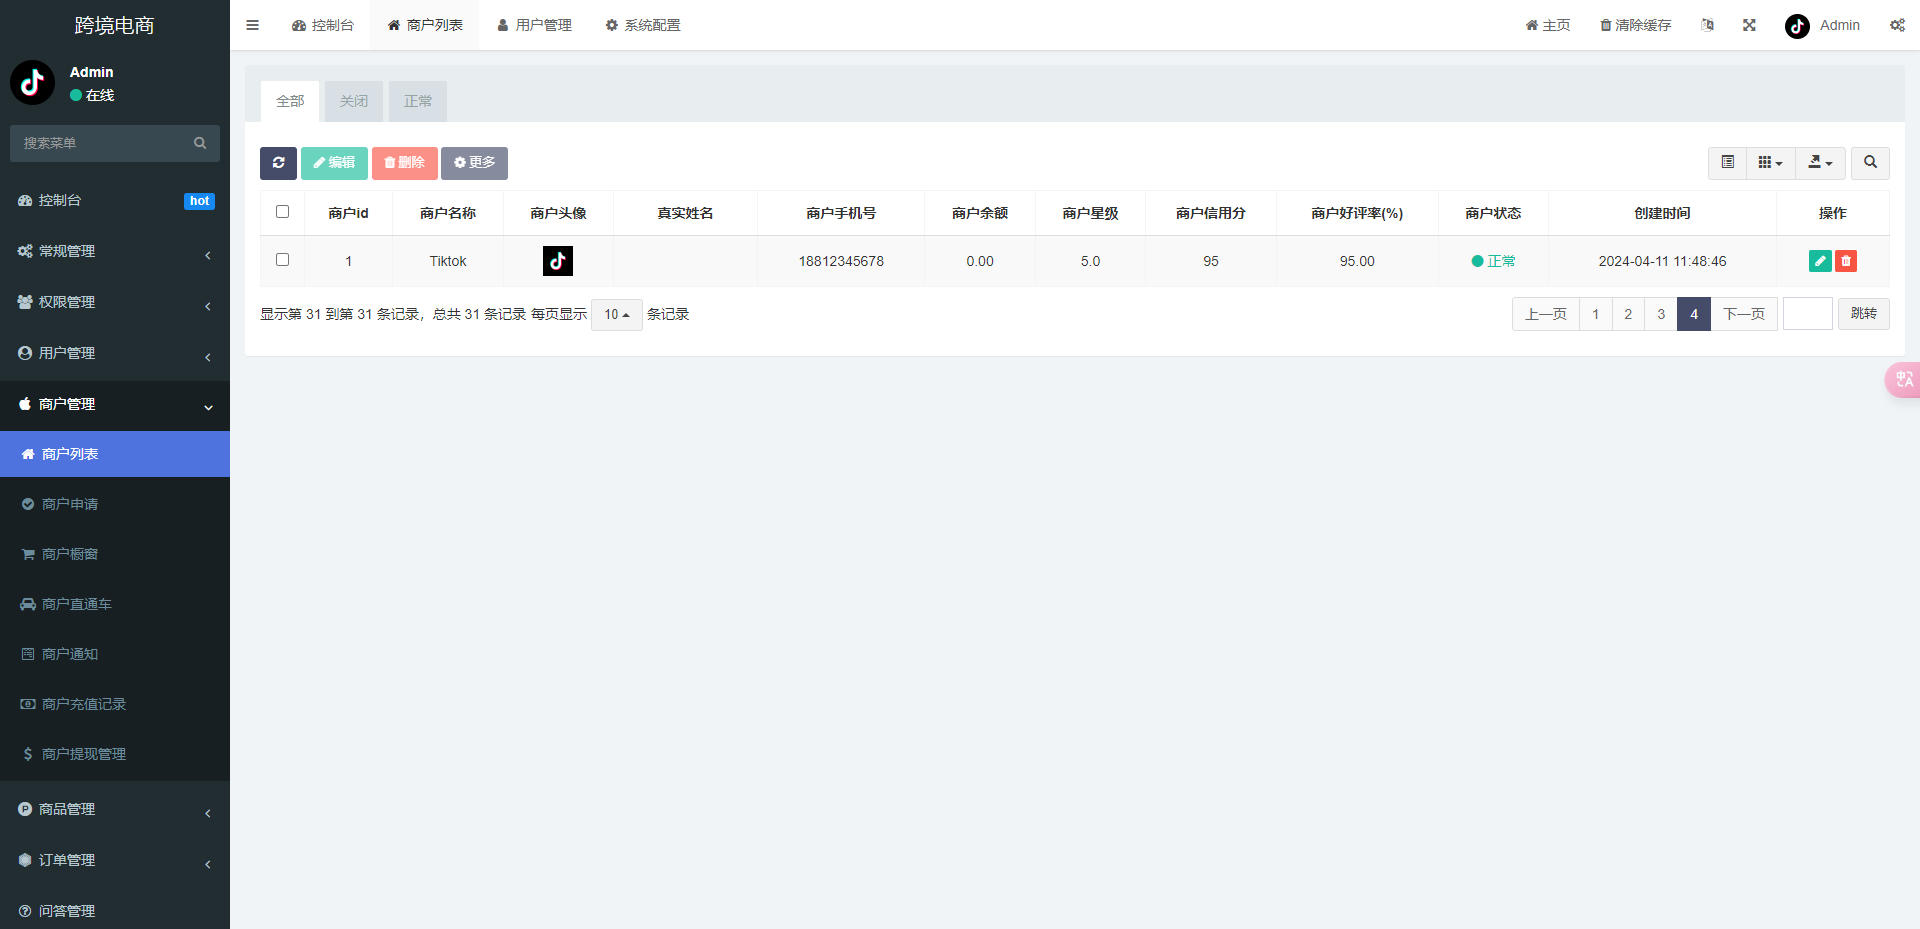Click the 正常 status in Tiktok row
Image resolution: width=1920 pixels, height=929 pixels.
(1493, 261)
